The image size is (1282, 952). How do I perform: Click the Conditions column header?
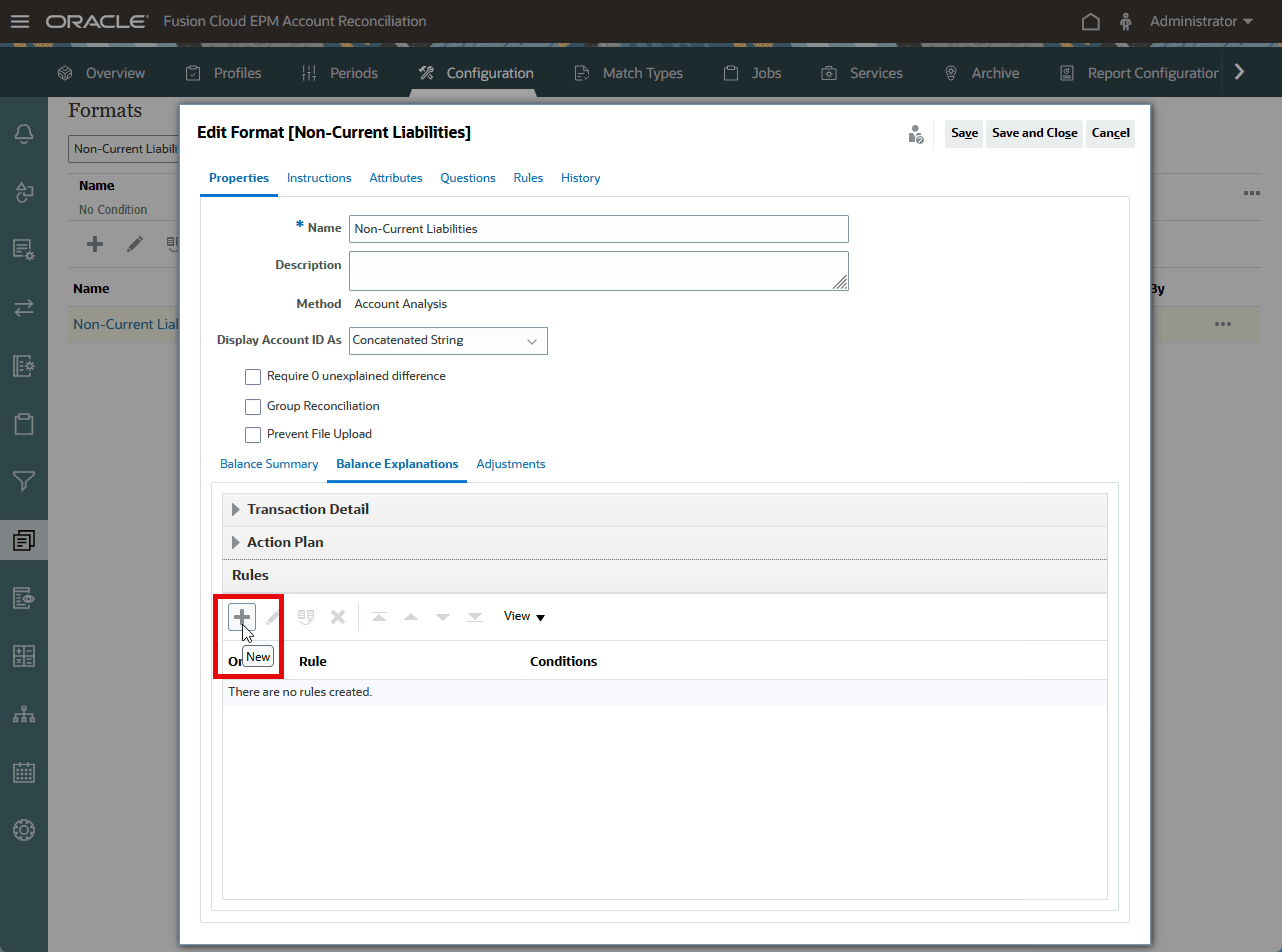564,661
